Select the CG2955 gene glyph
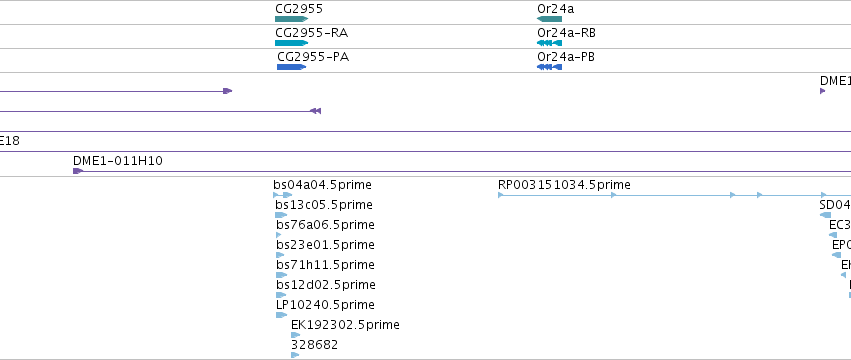The height and width of the screenshot is (360, 851). pyautogui.click(x=291, y=19)
